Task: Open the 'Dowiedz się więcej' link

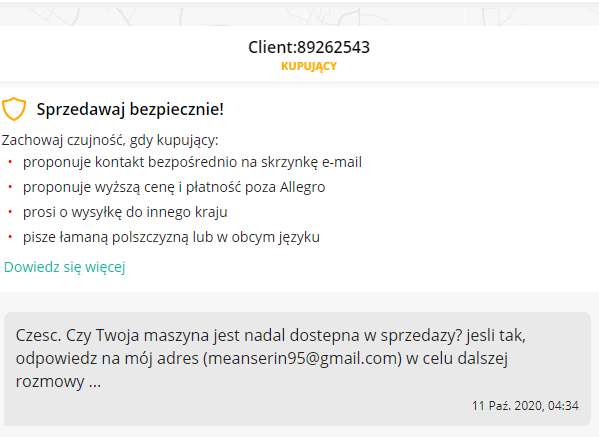Action: pos(65,267)
